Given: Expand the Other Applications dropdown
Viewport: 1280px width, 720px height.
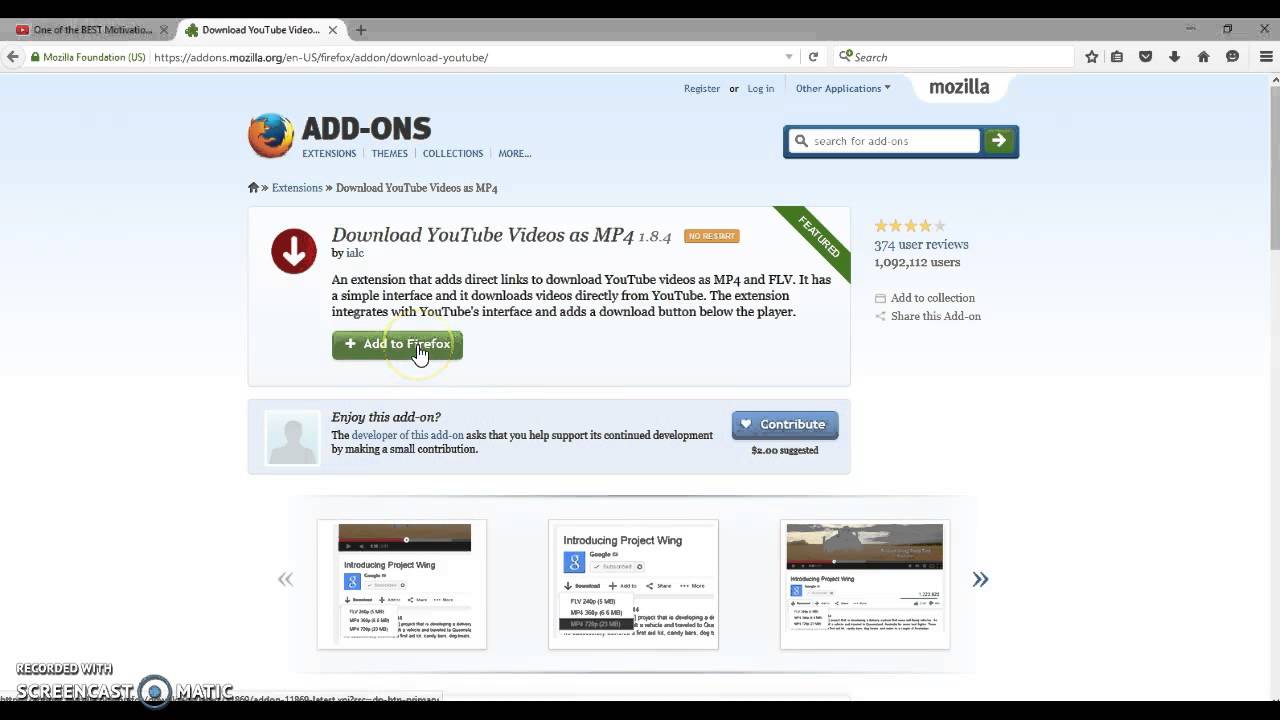Looking at the screenshot, I should [843, 88].
